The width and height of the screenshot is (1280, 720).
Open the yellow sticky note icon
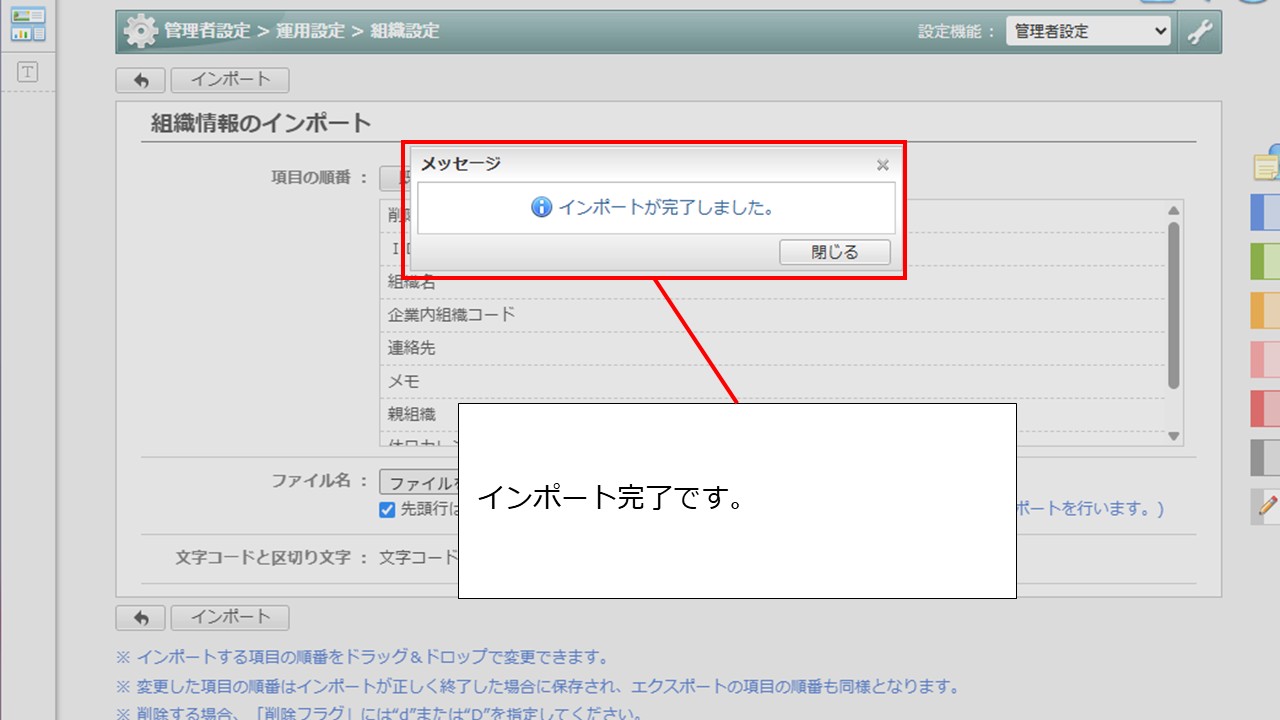coord(1267,165)
